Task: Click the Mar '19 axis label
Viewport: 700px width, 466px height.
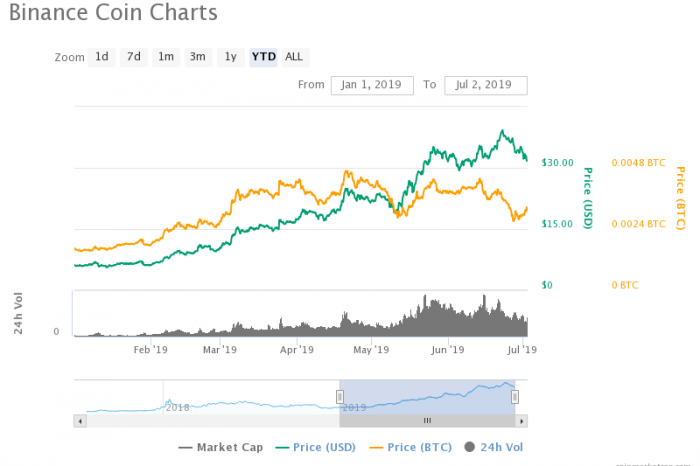Action: (220, 350)
